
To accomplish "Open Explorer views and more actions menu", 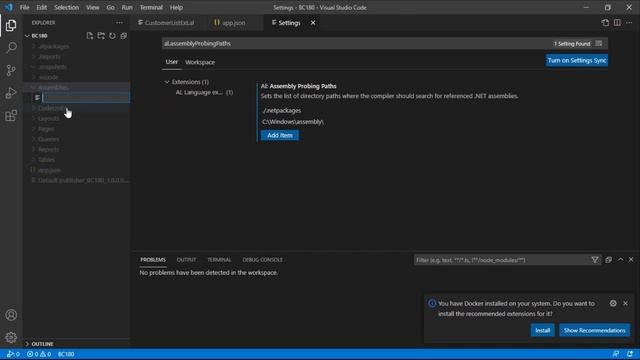I will coord(119,23).
